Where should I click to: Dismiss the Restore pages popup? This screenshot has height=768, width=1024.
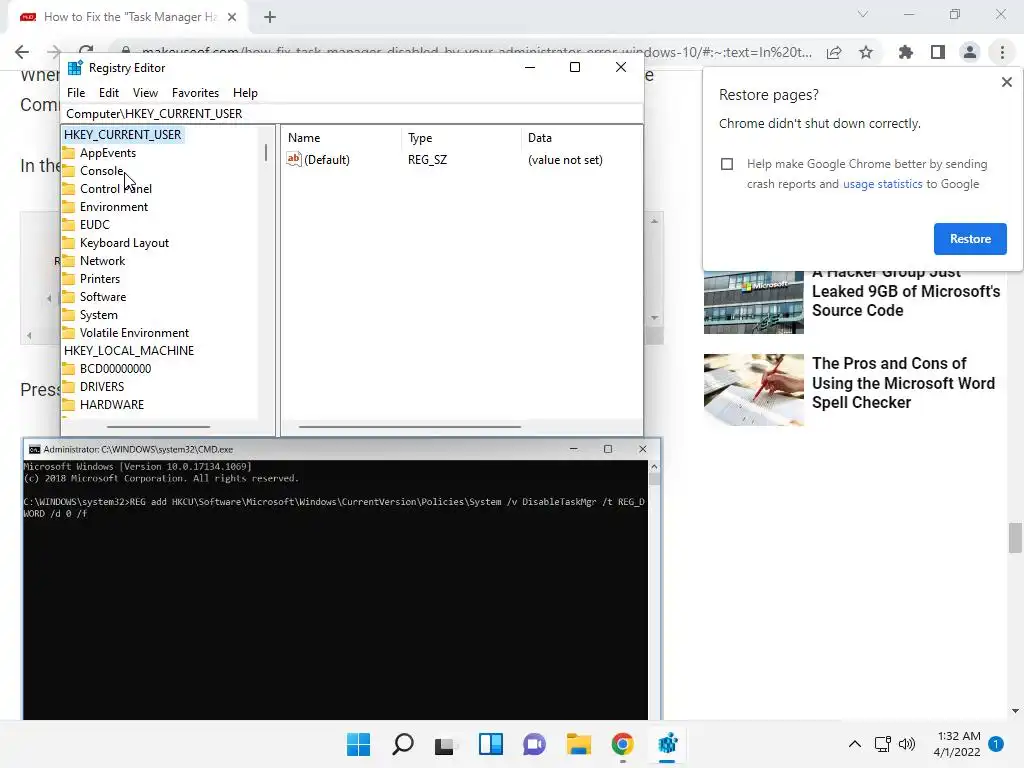(1006, 82)
